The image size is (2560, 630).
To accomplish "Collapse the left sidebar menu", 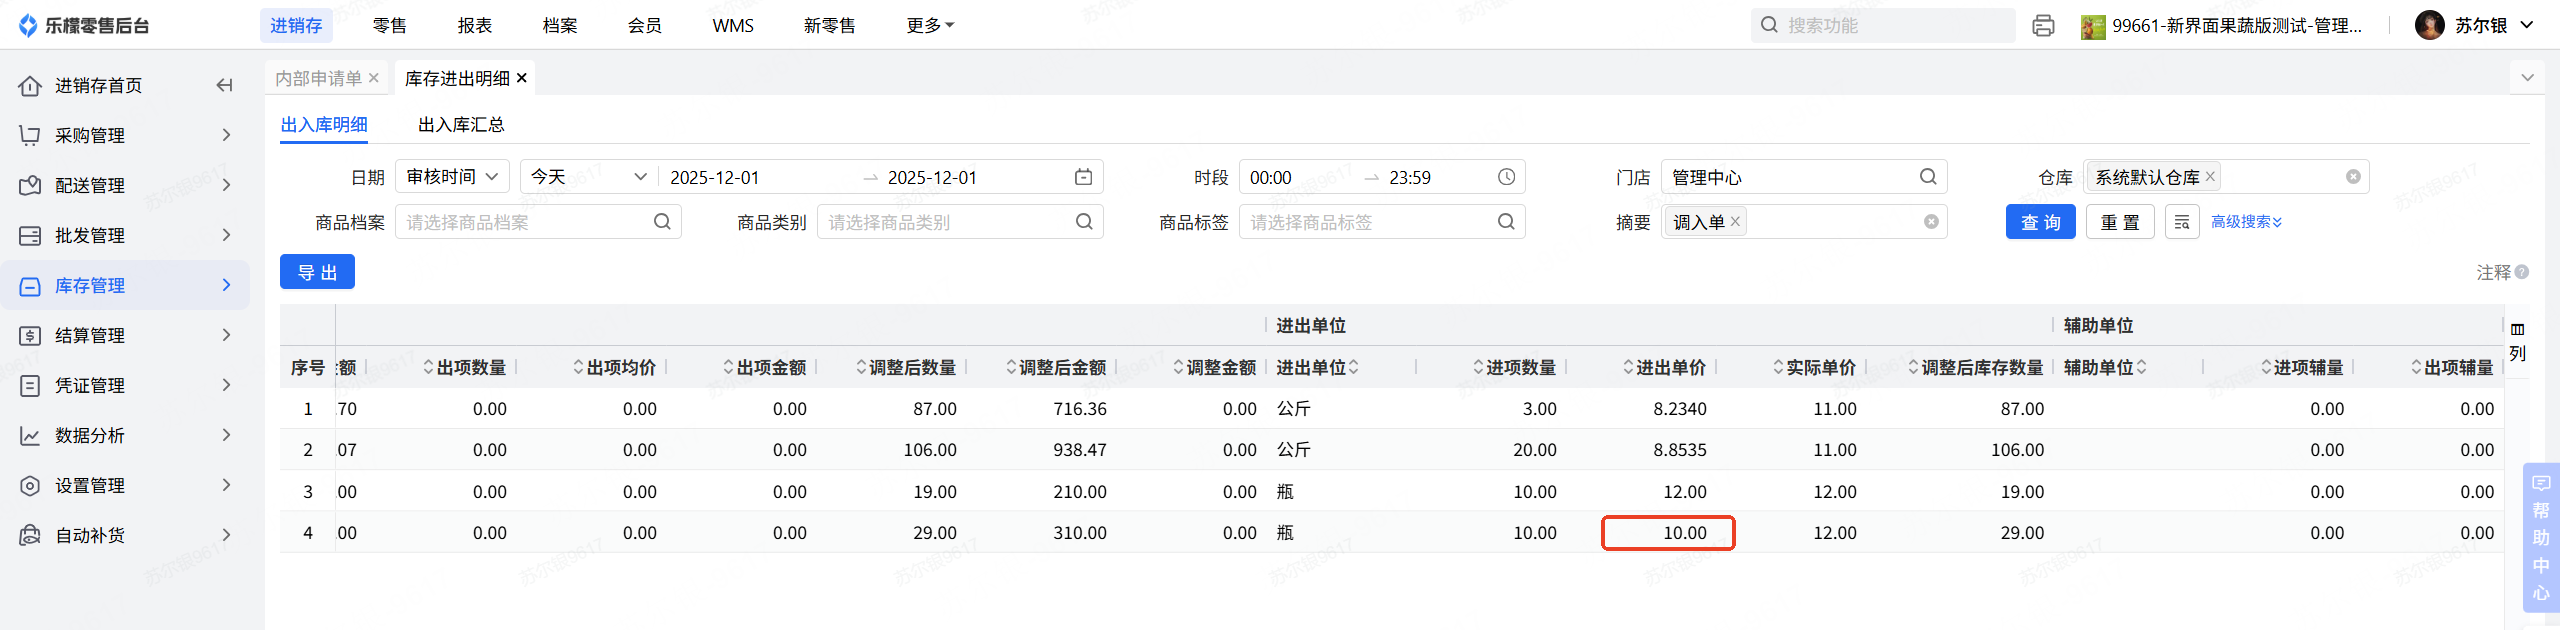I will (x=225, y=86).
